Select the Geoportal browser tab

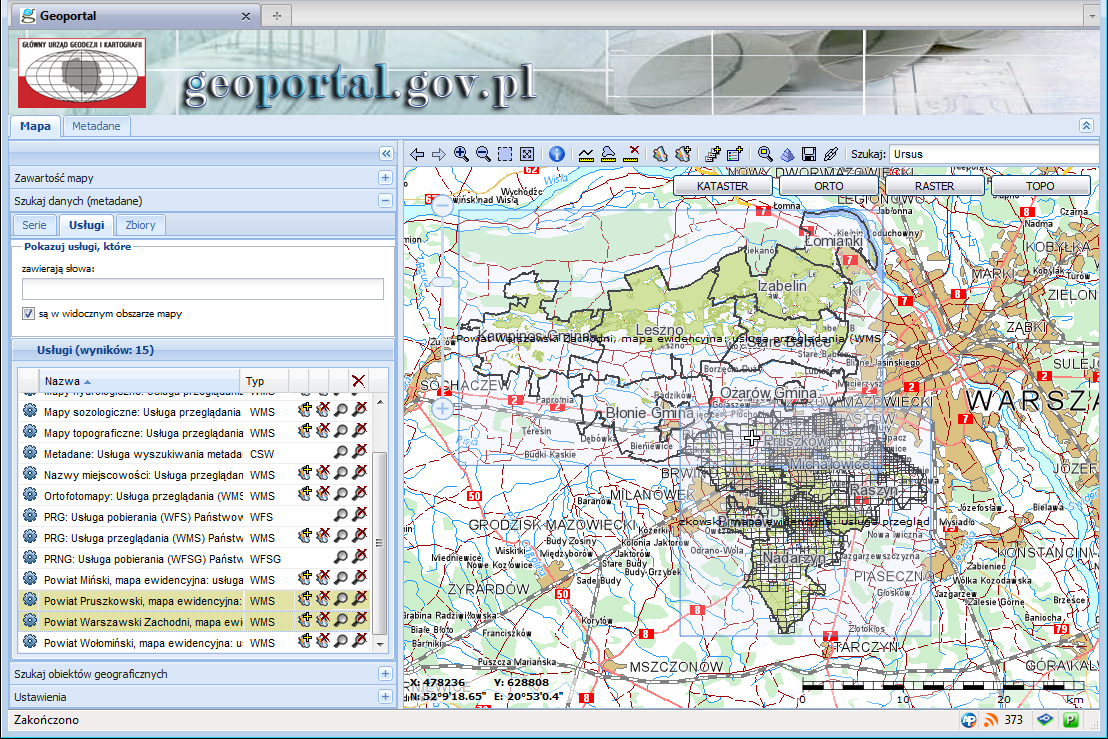pos(136,16)
